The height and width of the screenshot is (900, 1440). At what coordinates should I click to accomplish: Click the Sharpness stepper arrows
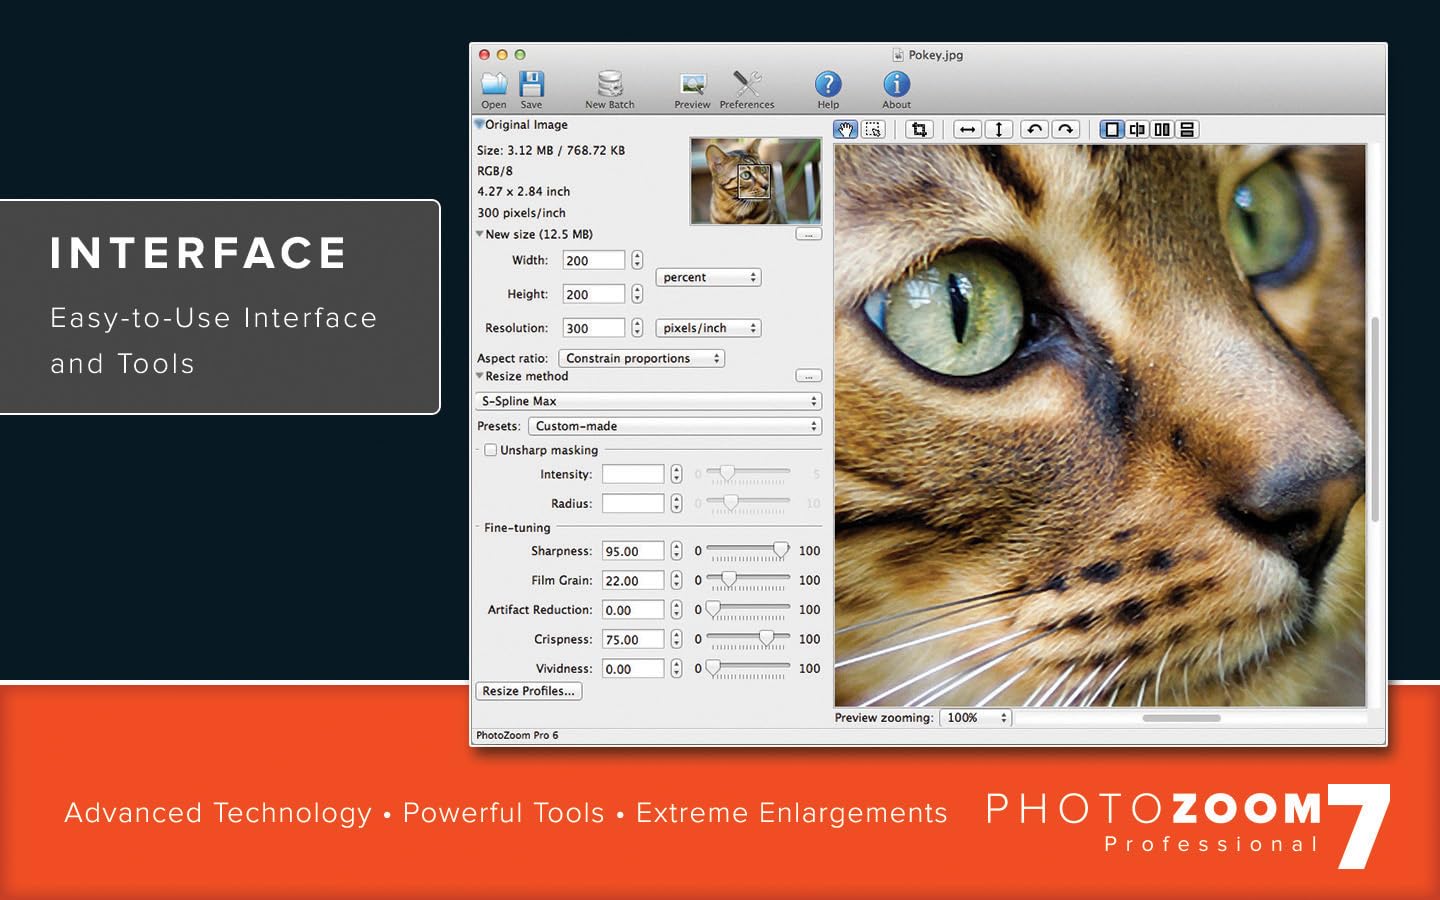[676, 551]
